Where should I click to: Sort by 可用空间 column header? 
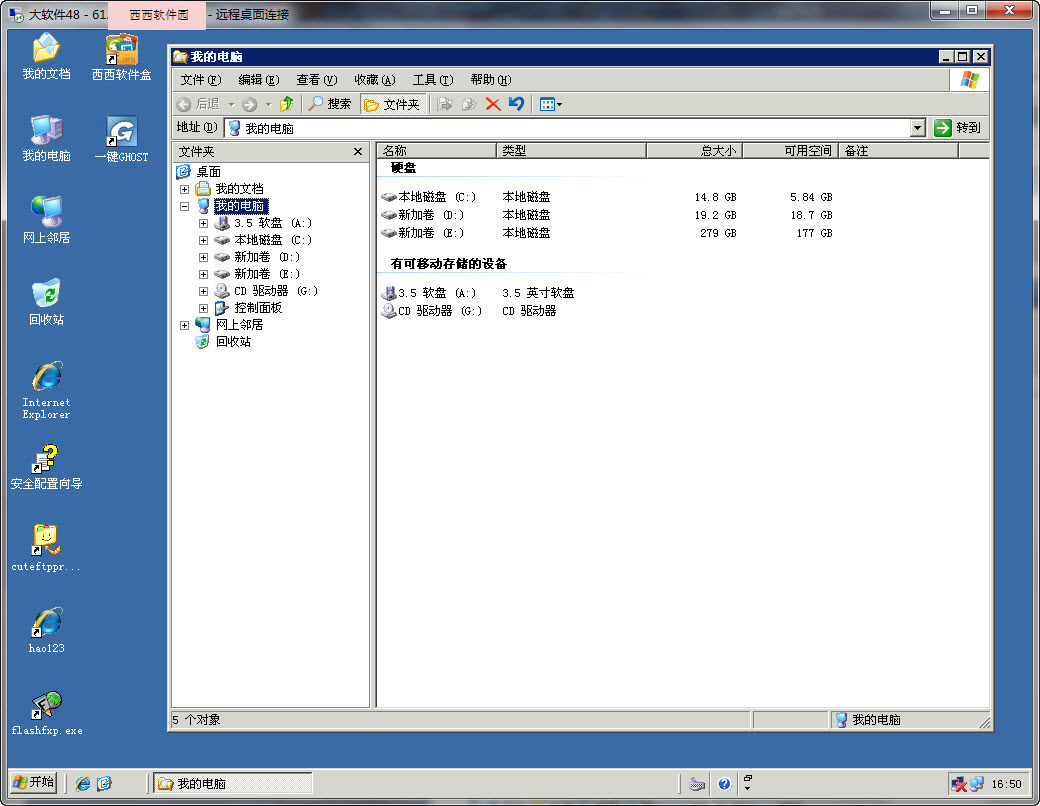pyautogui.click(x=790, y=151)
